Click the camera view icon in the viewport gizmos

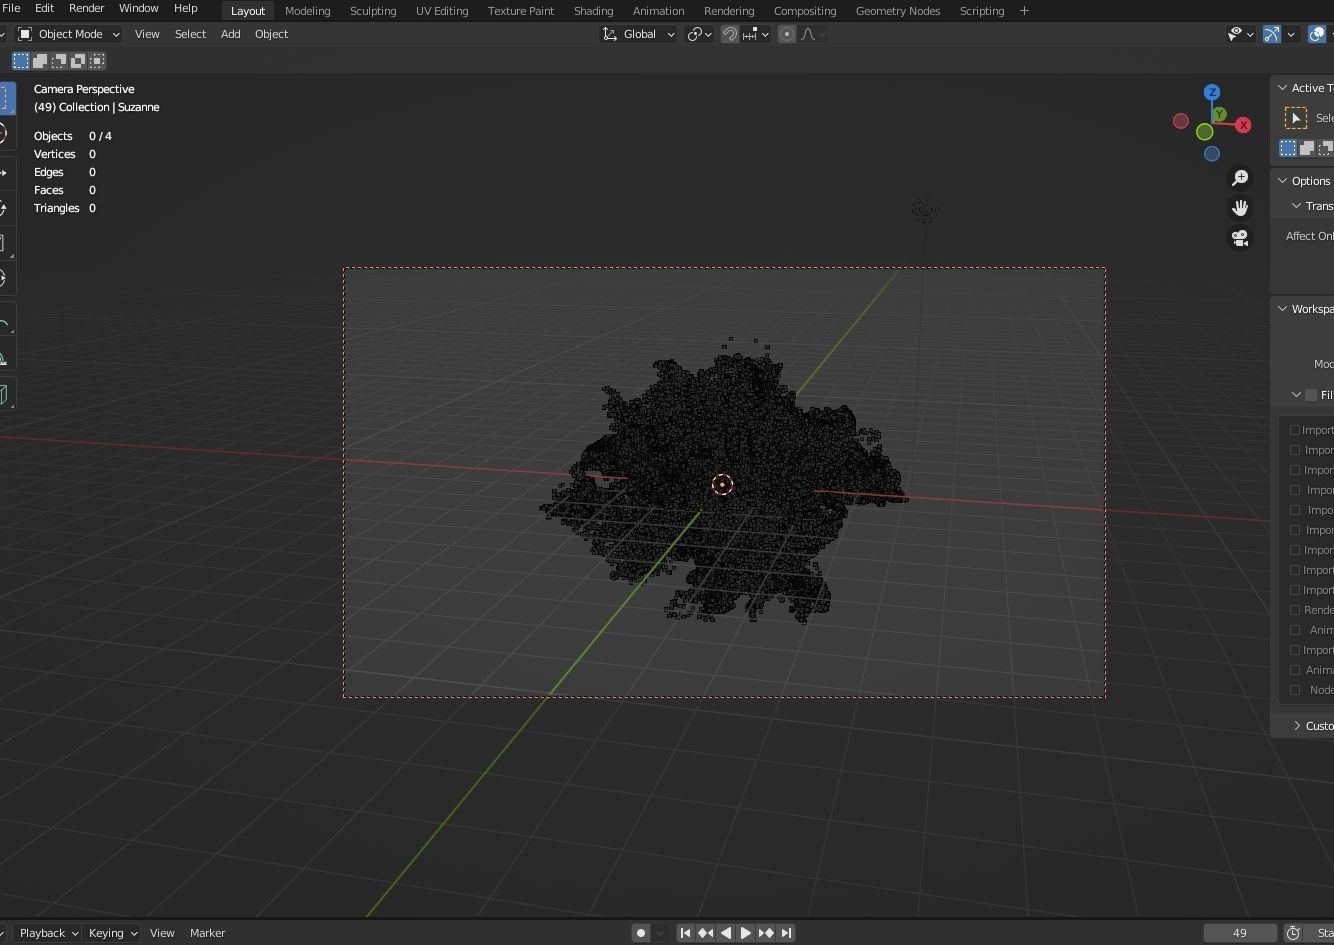[x=1240, y=238]
